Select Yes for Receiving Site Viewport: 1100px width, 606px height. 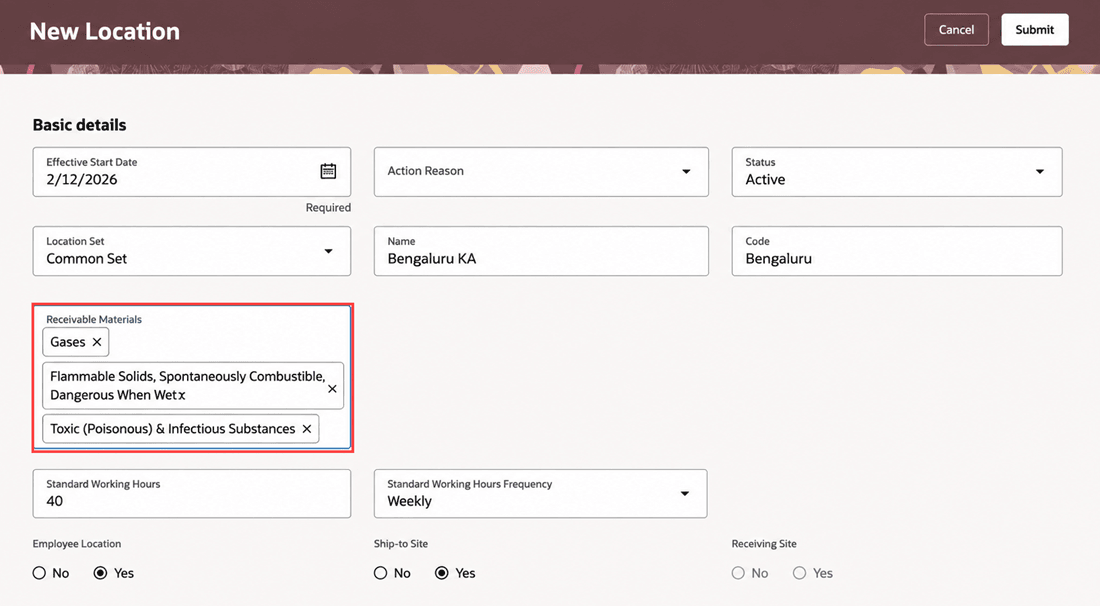[799, 573]
